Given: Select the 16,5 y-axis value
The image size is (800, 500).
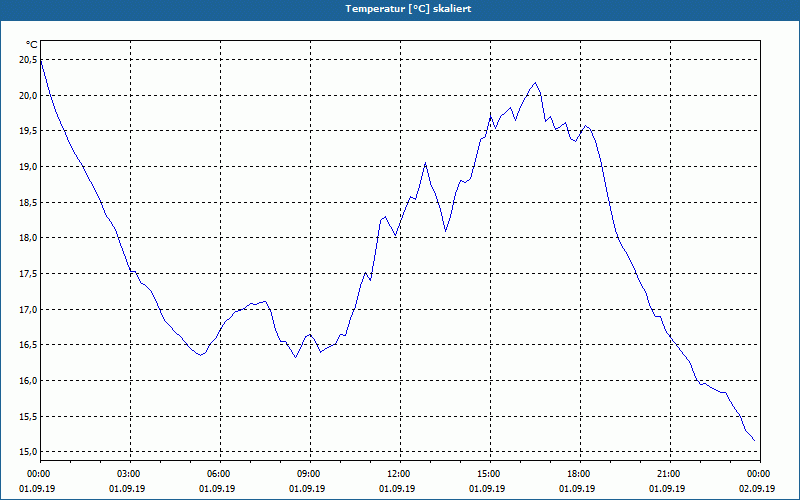Looking at the screenshot, I should (x=28, y=345).
